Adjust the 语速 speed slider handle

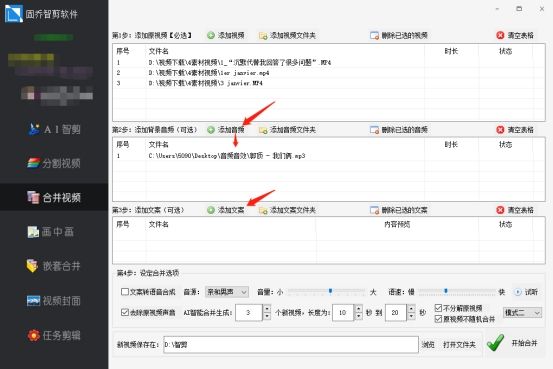(x=446, y=291)
